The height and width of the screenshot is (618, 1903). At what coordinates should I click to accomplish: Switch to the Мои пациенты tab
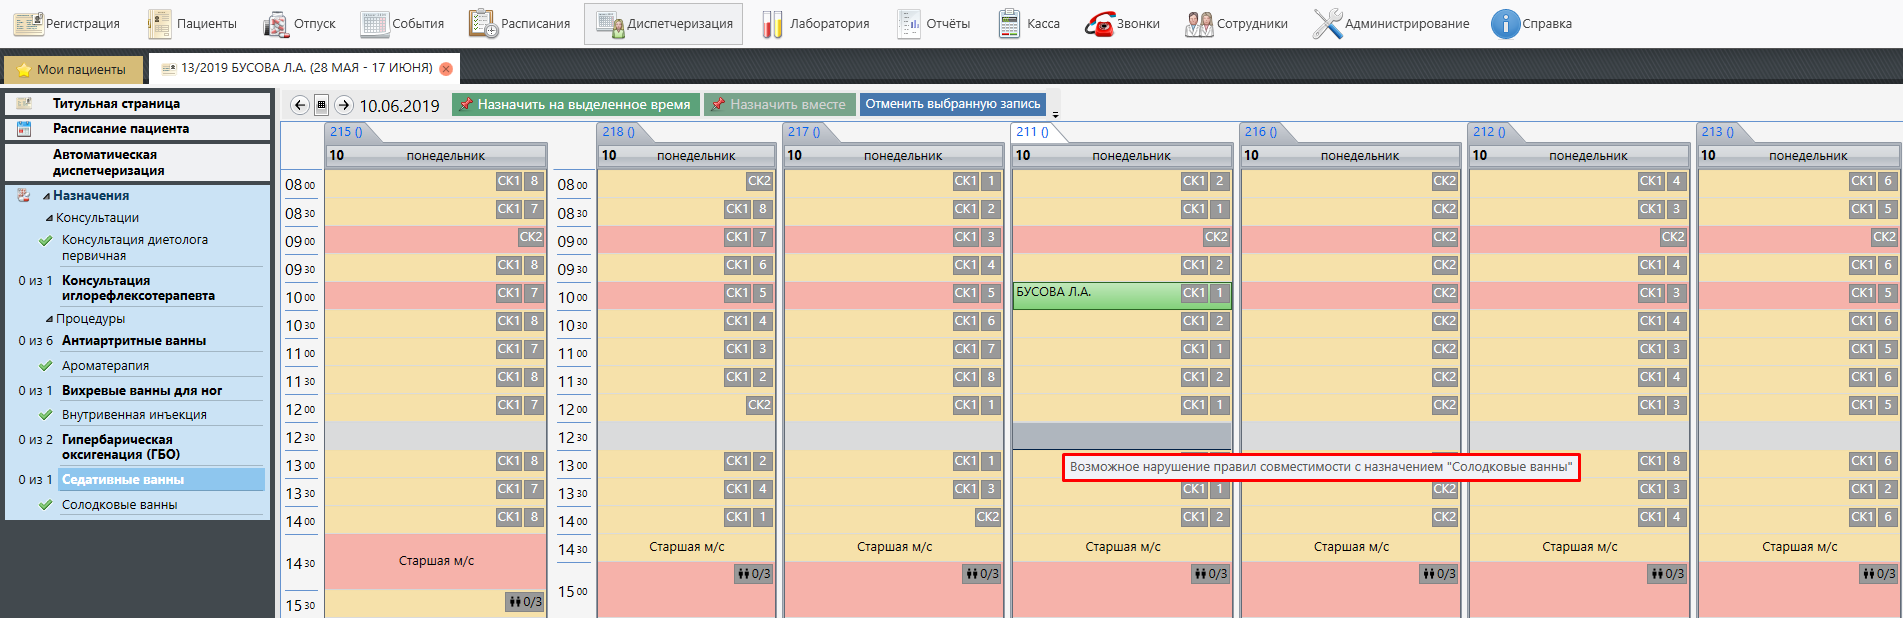tap(72, 69)
